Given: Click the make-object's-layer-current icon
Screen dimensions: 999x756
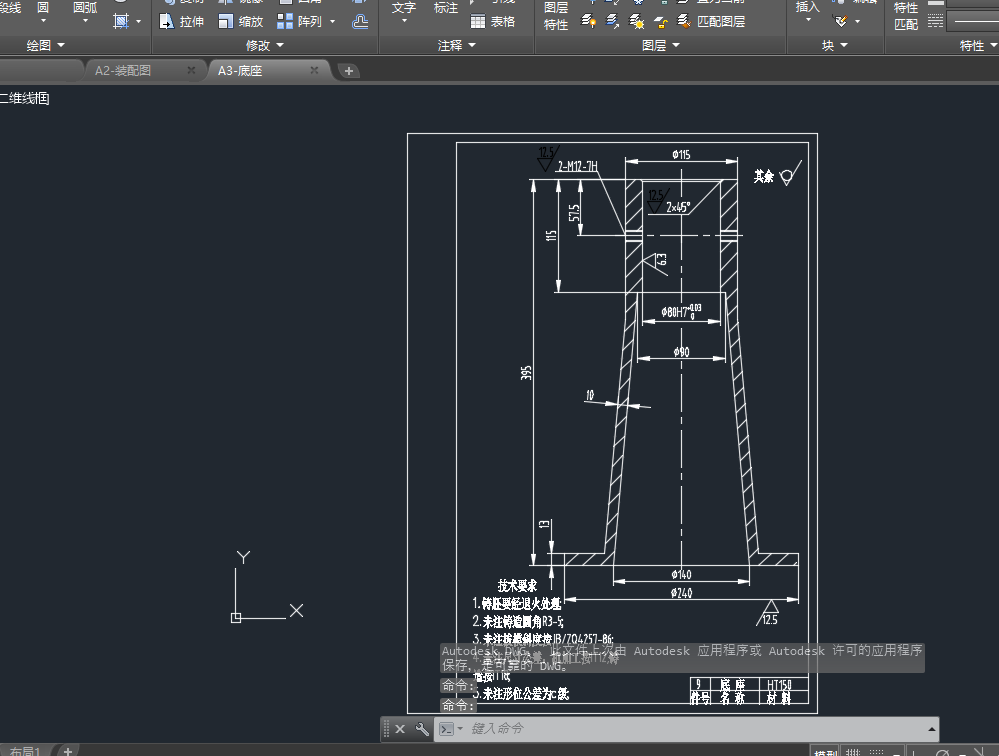Looking at the screenshot, I should tap(589, 22).
